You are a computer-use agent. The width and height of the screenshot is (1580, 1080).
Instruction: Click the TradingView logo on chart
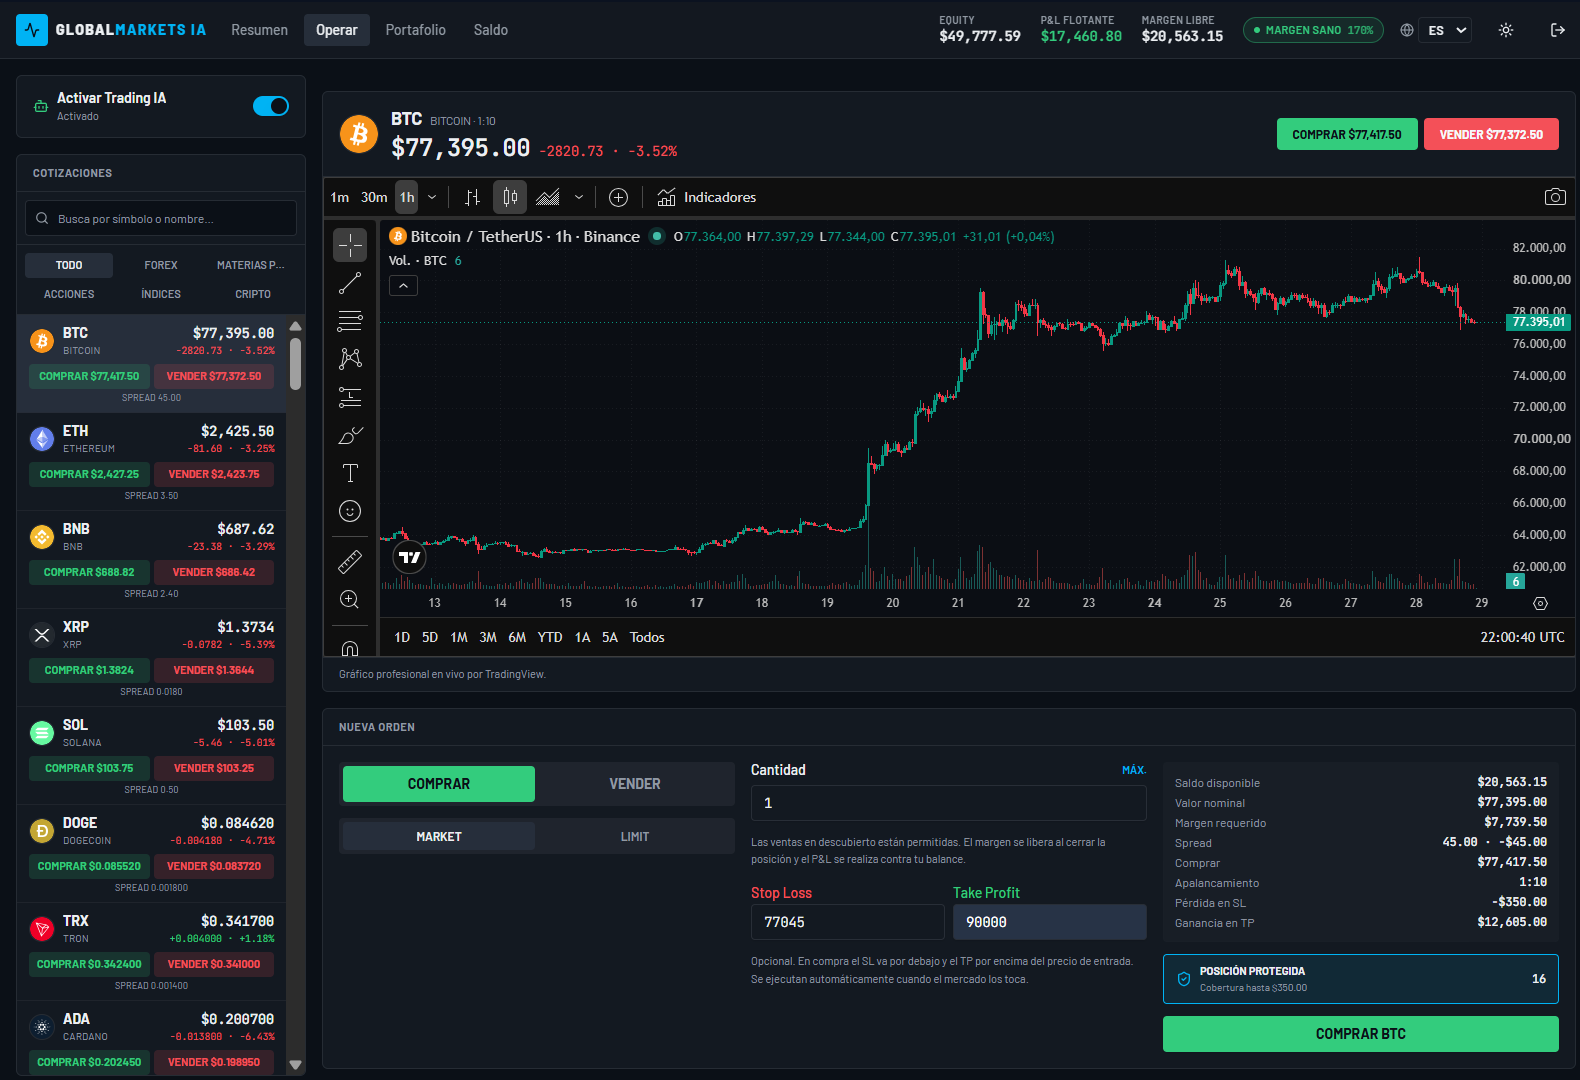point(410,557)
